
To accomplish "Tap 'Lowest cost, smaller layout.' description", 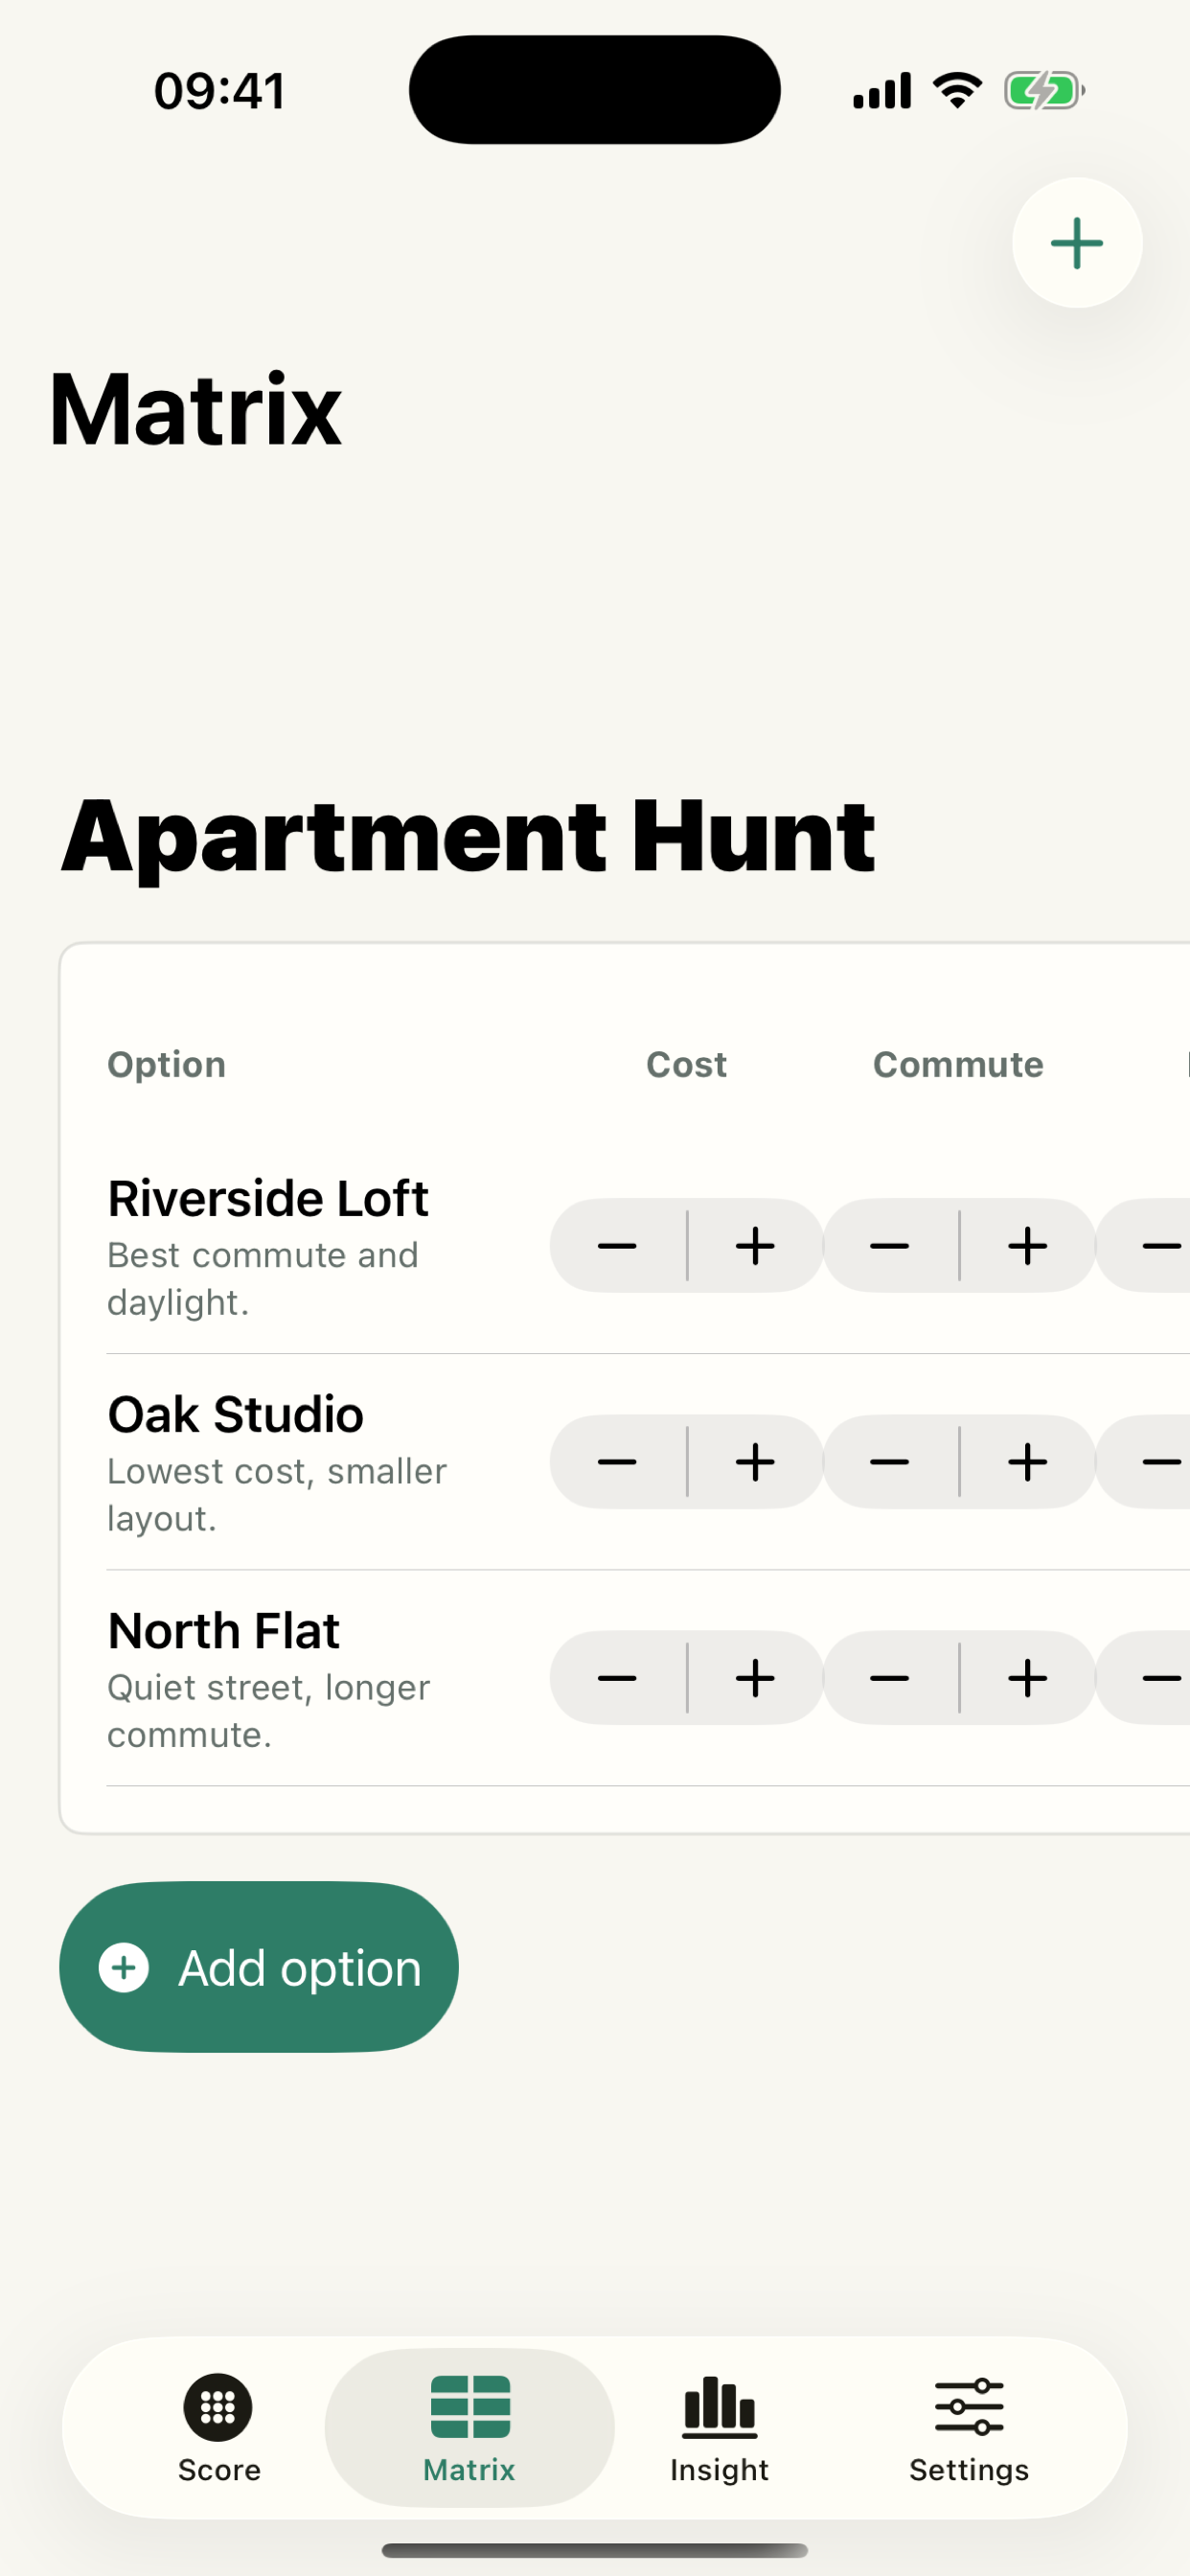I will (277, 1494).
